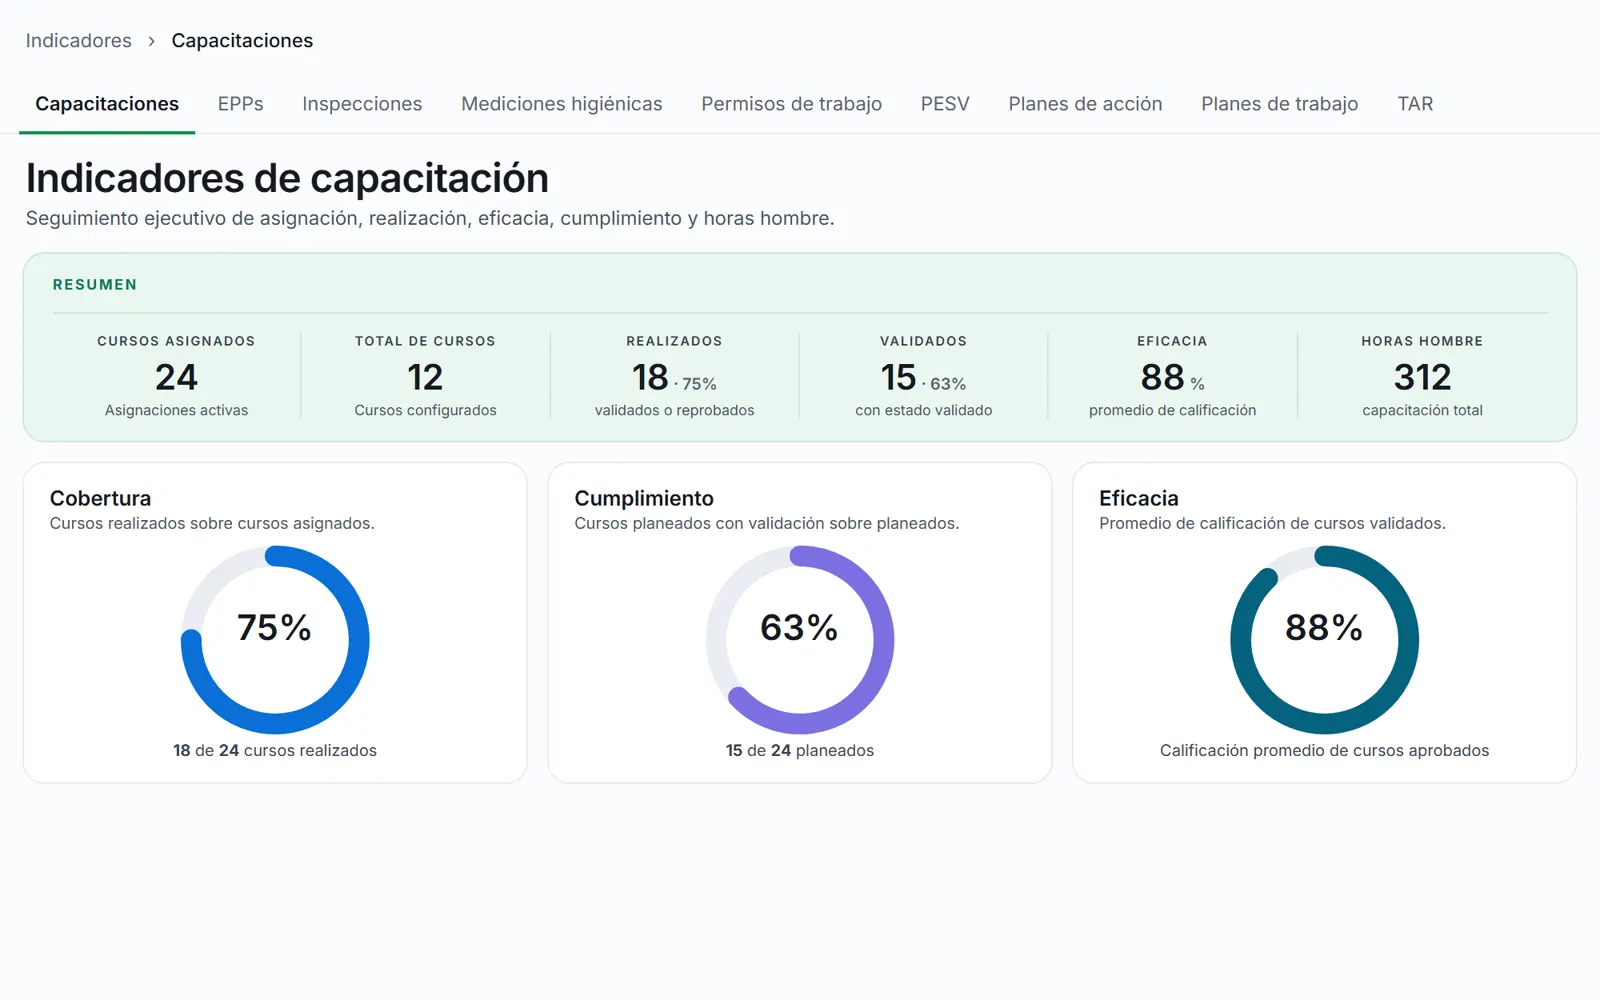The height and width of the screenshot is (1000, 1600).
Task: Click 'promedio de calificación' label
Action: coord(1173,410)
